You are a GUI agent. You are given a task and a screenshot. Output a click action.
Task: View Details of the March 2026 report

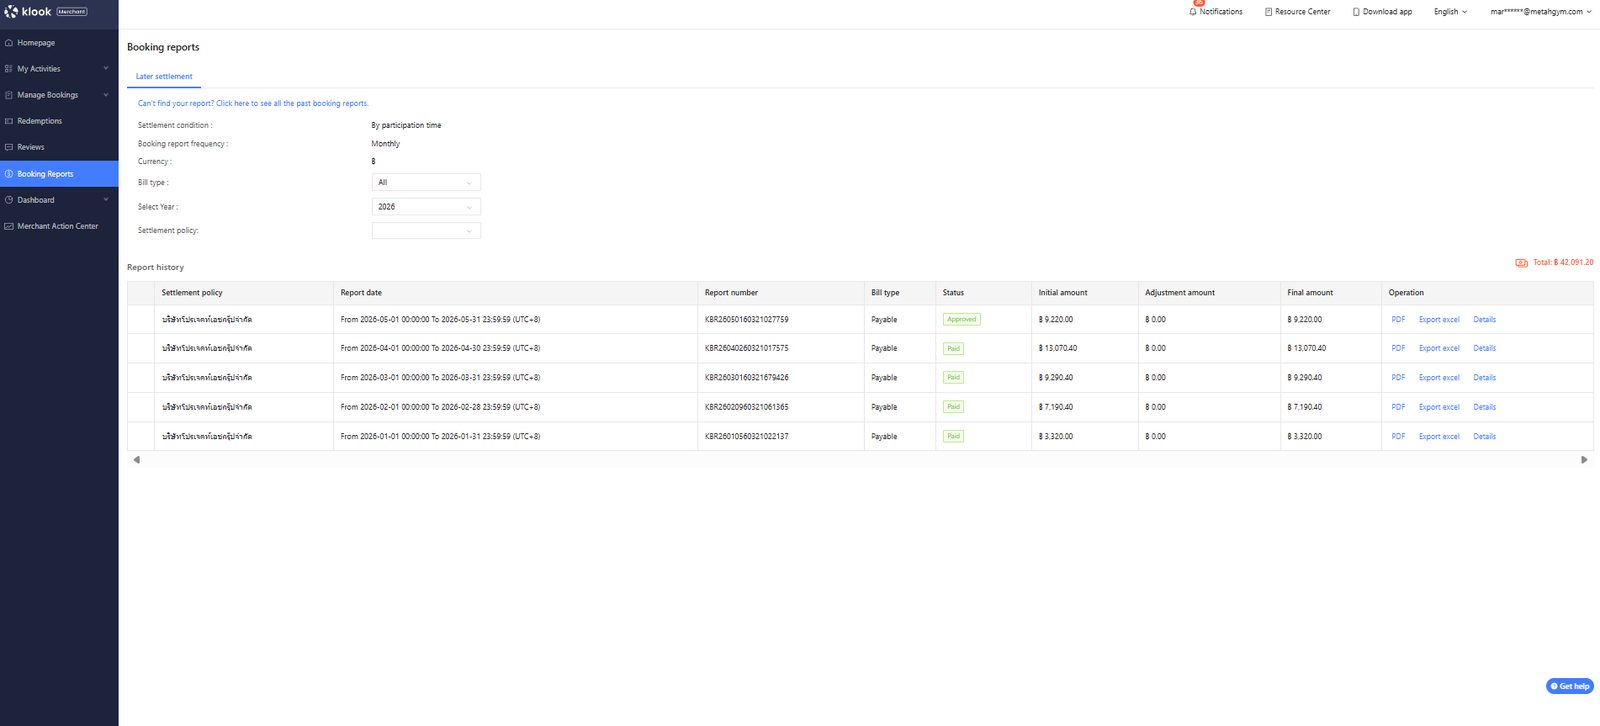[1484, 378]
